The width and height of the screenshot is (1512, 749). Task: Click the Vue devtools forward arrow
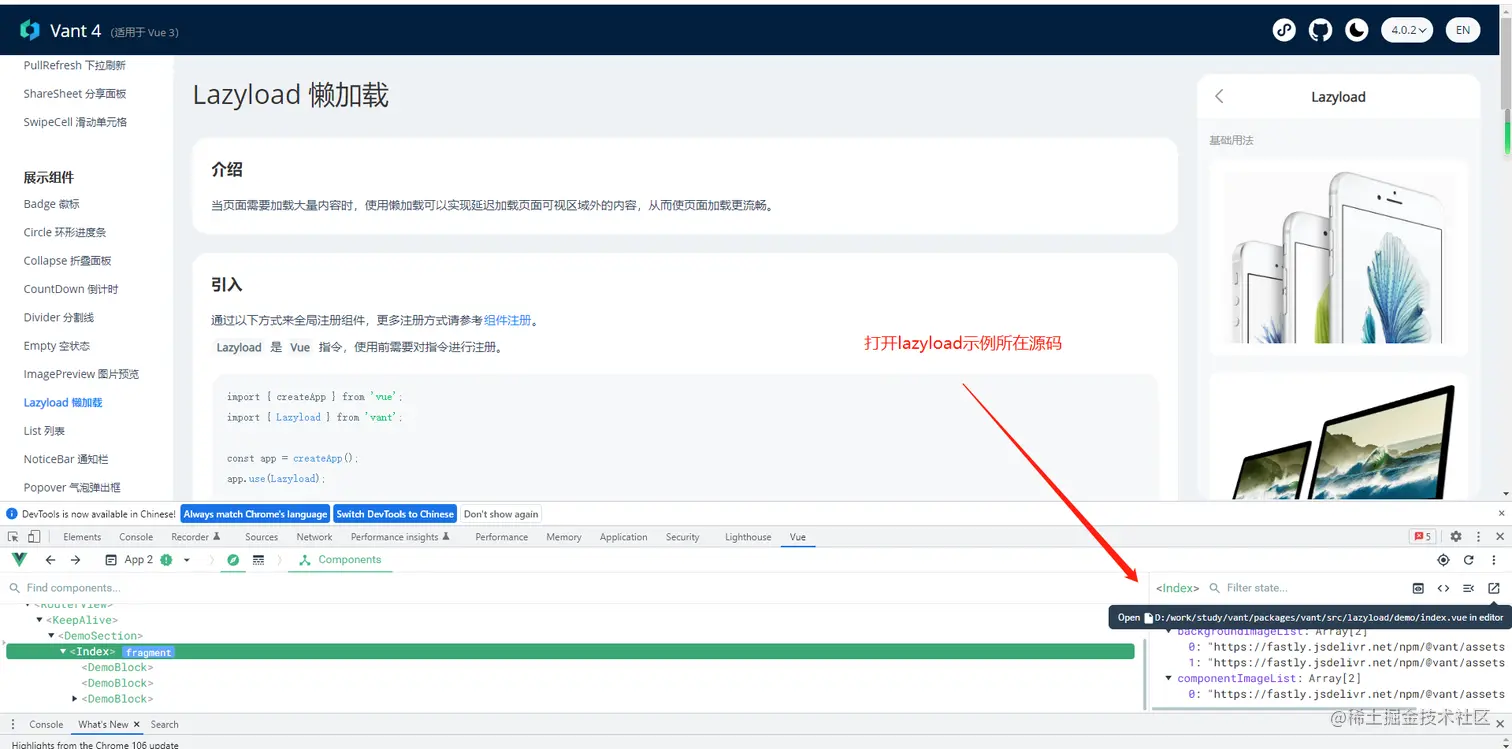click(x=75, y=560)
